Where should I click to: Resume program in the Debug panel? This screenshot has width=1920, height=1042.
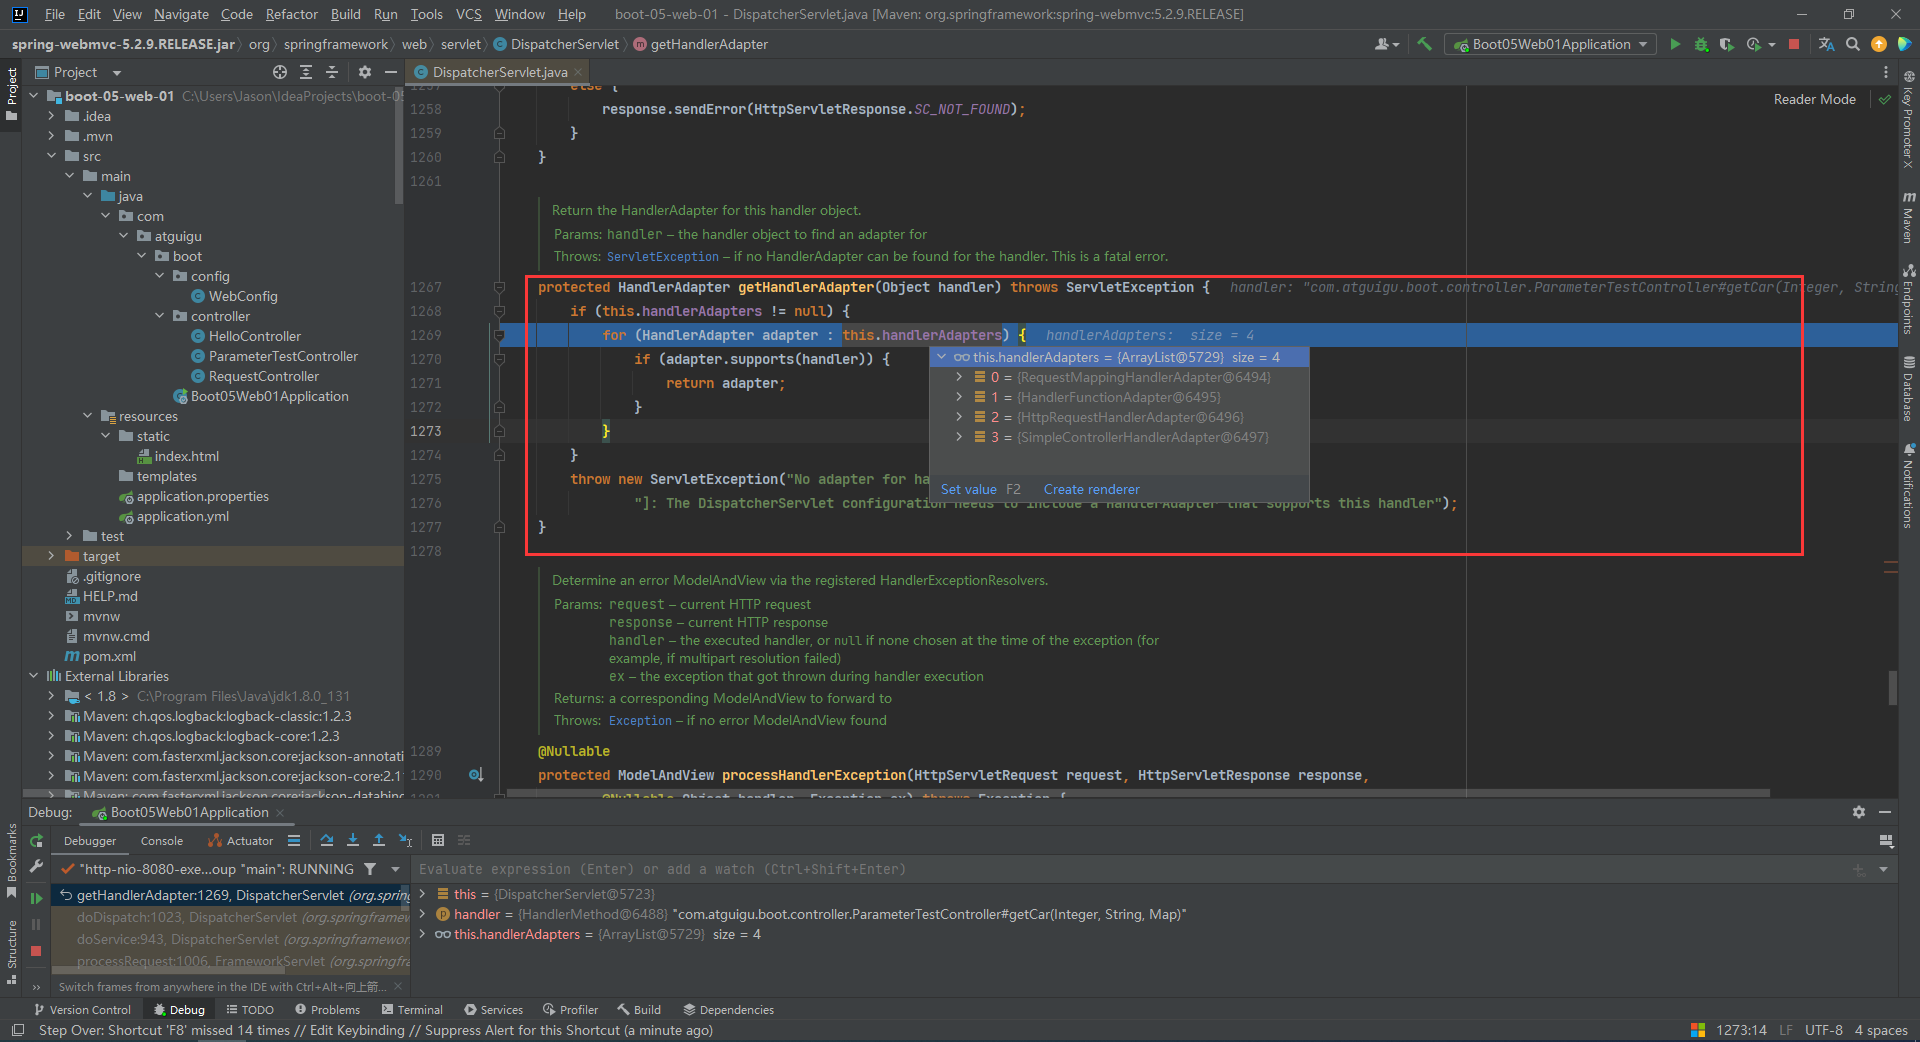point(36,898)
